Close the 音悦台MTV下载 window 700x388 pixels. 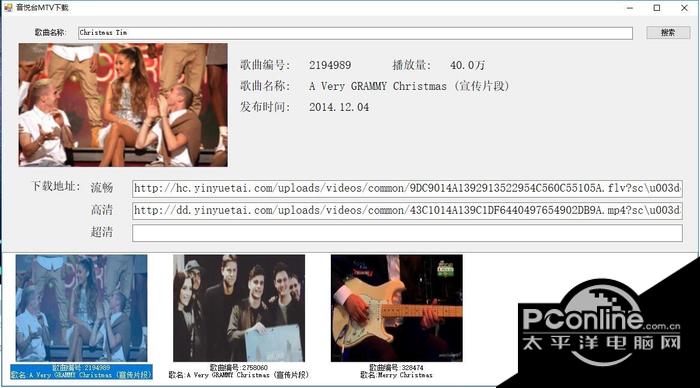684,8
